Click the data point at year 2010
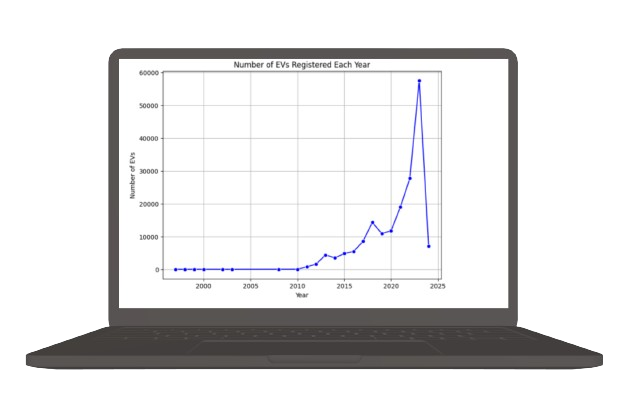 point(298,269)
